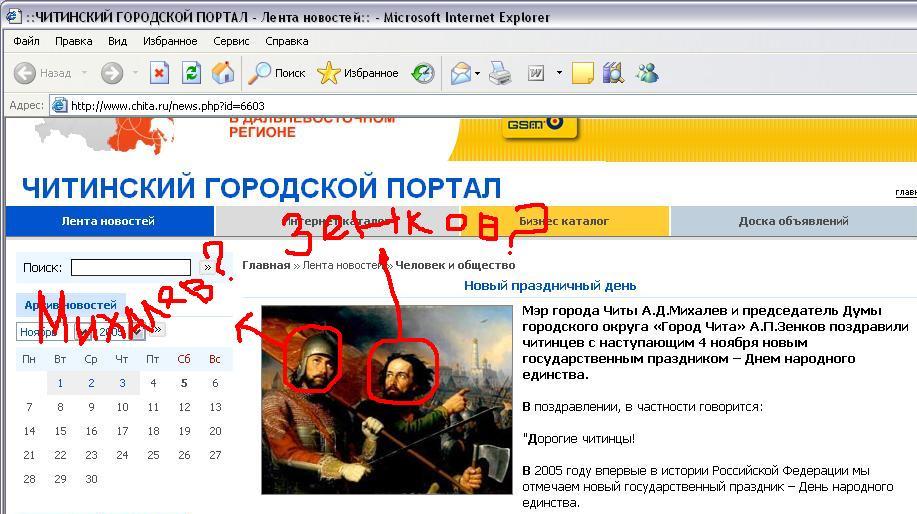The image size is (917, 514).
Task: Click the Forward arrow button
Action: point(112,74)
